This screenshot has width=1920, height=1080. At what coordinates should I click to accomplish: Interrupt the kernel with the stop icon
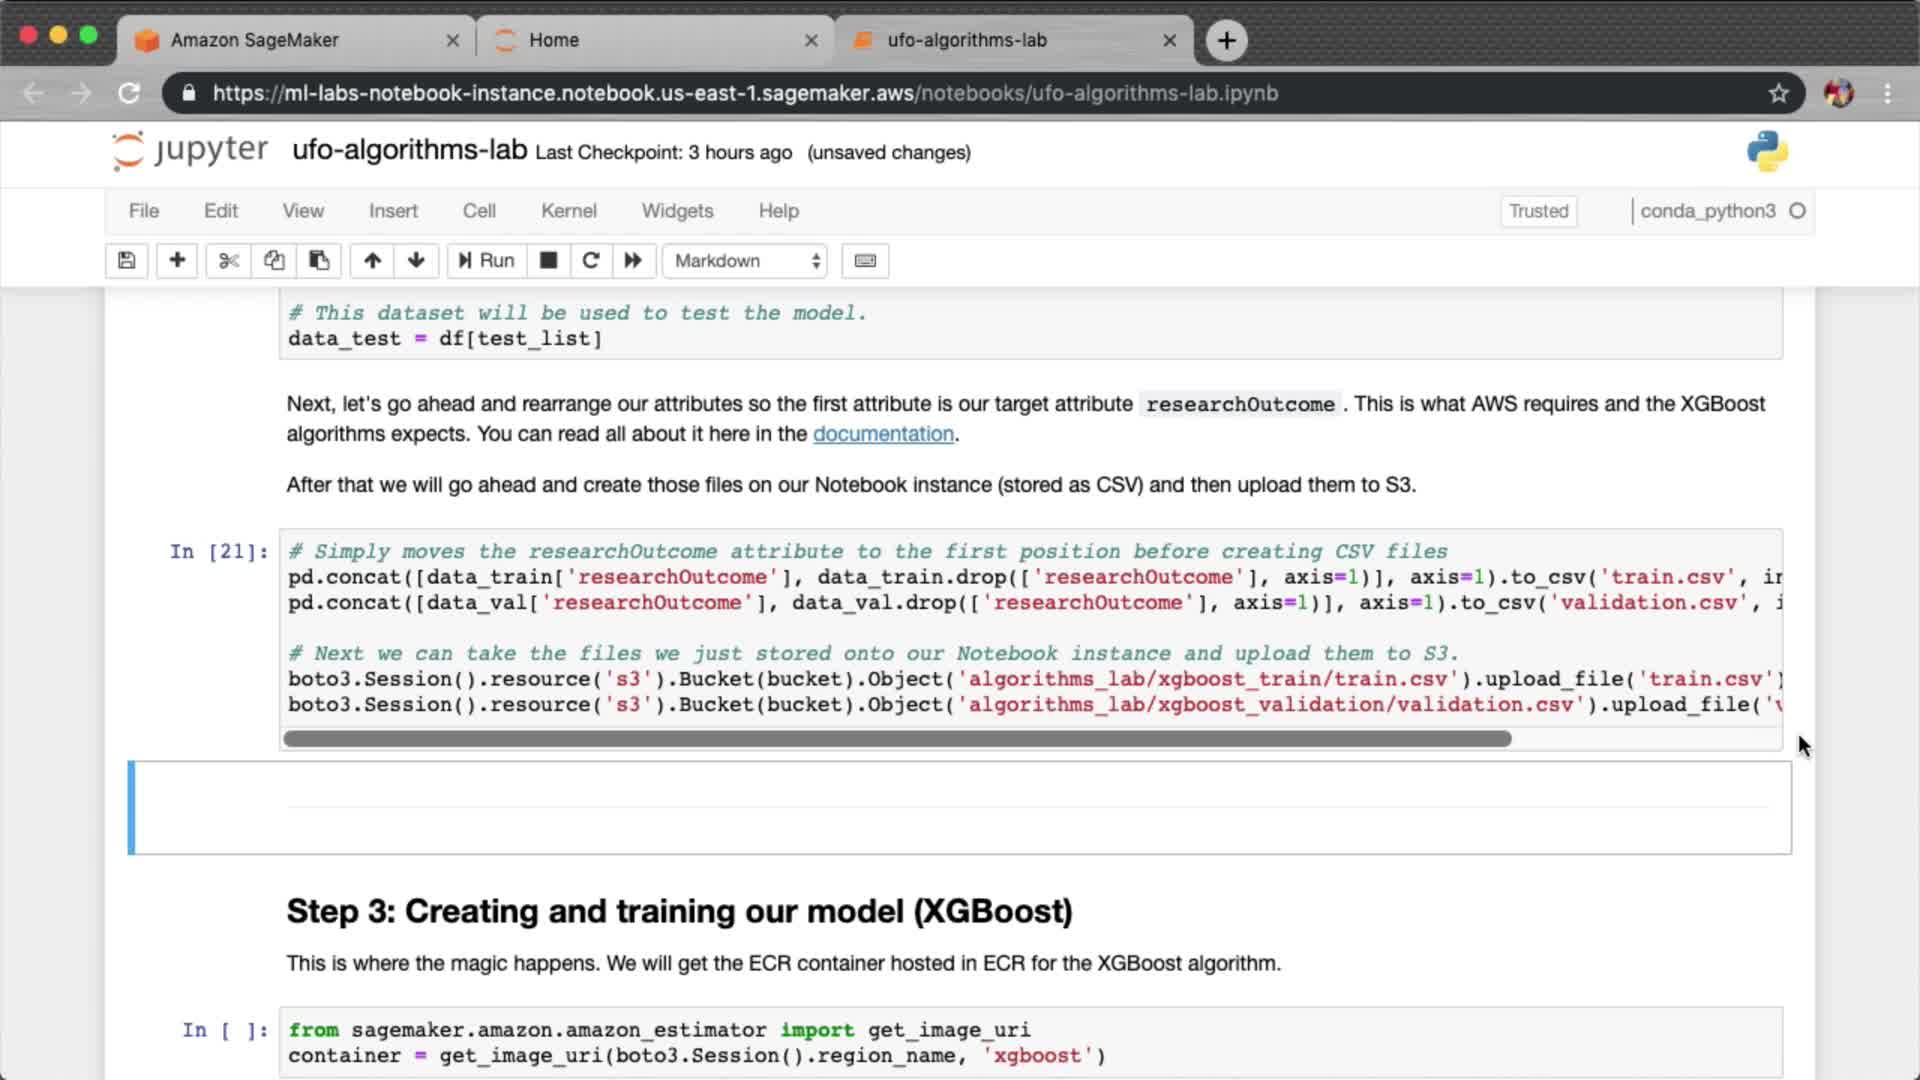click(548, 261)
